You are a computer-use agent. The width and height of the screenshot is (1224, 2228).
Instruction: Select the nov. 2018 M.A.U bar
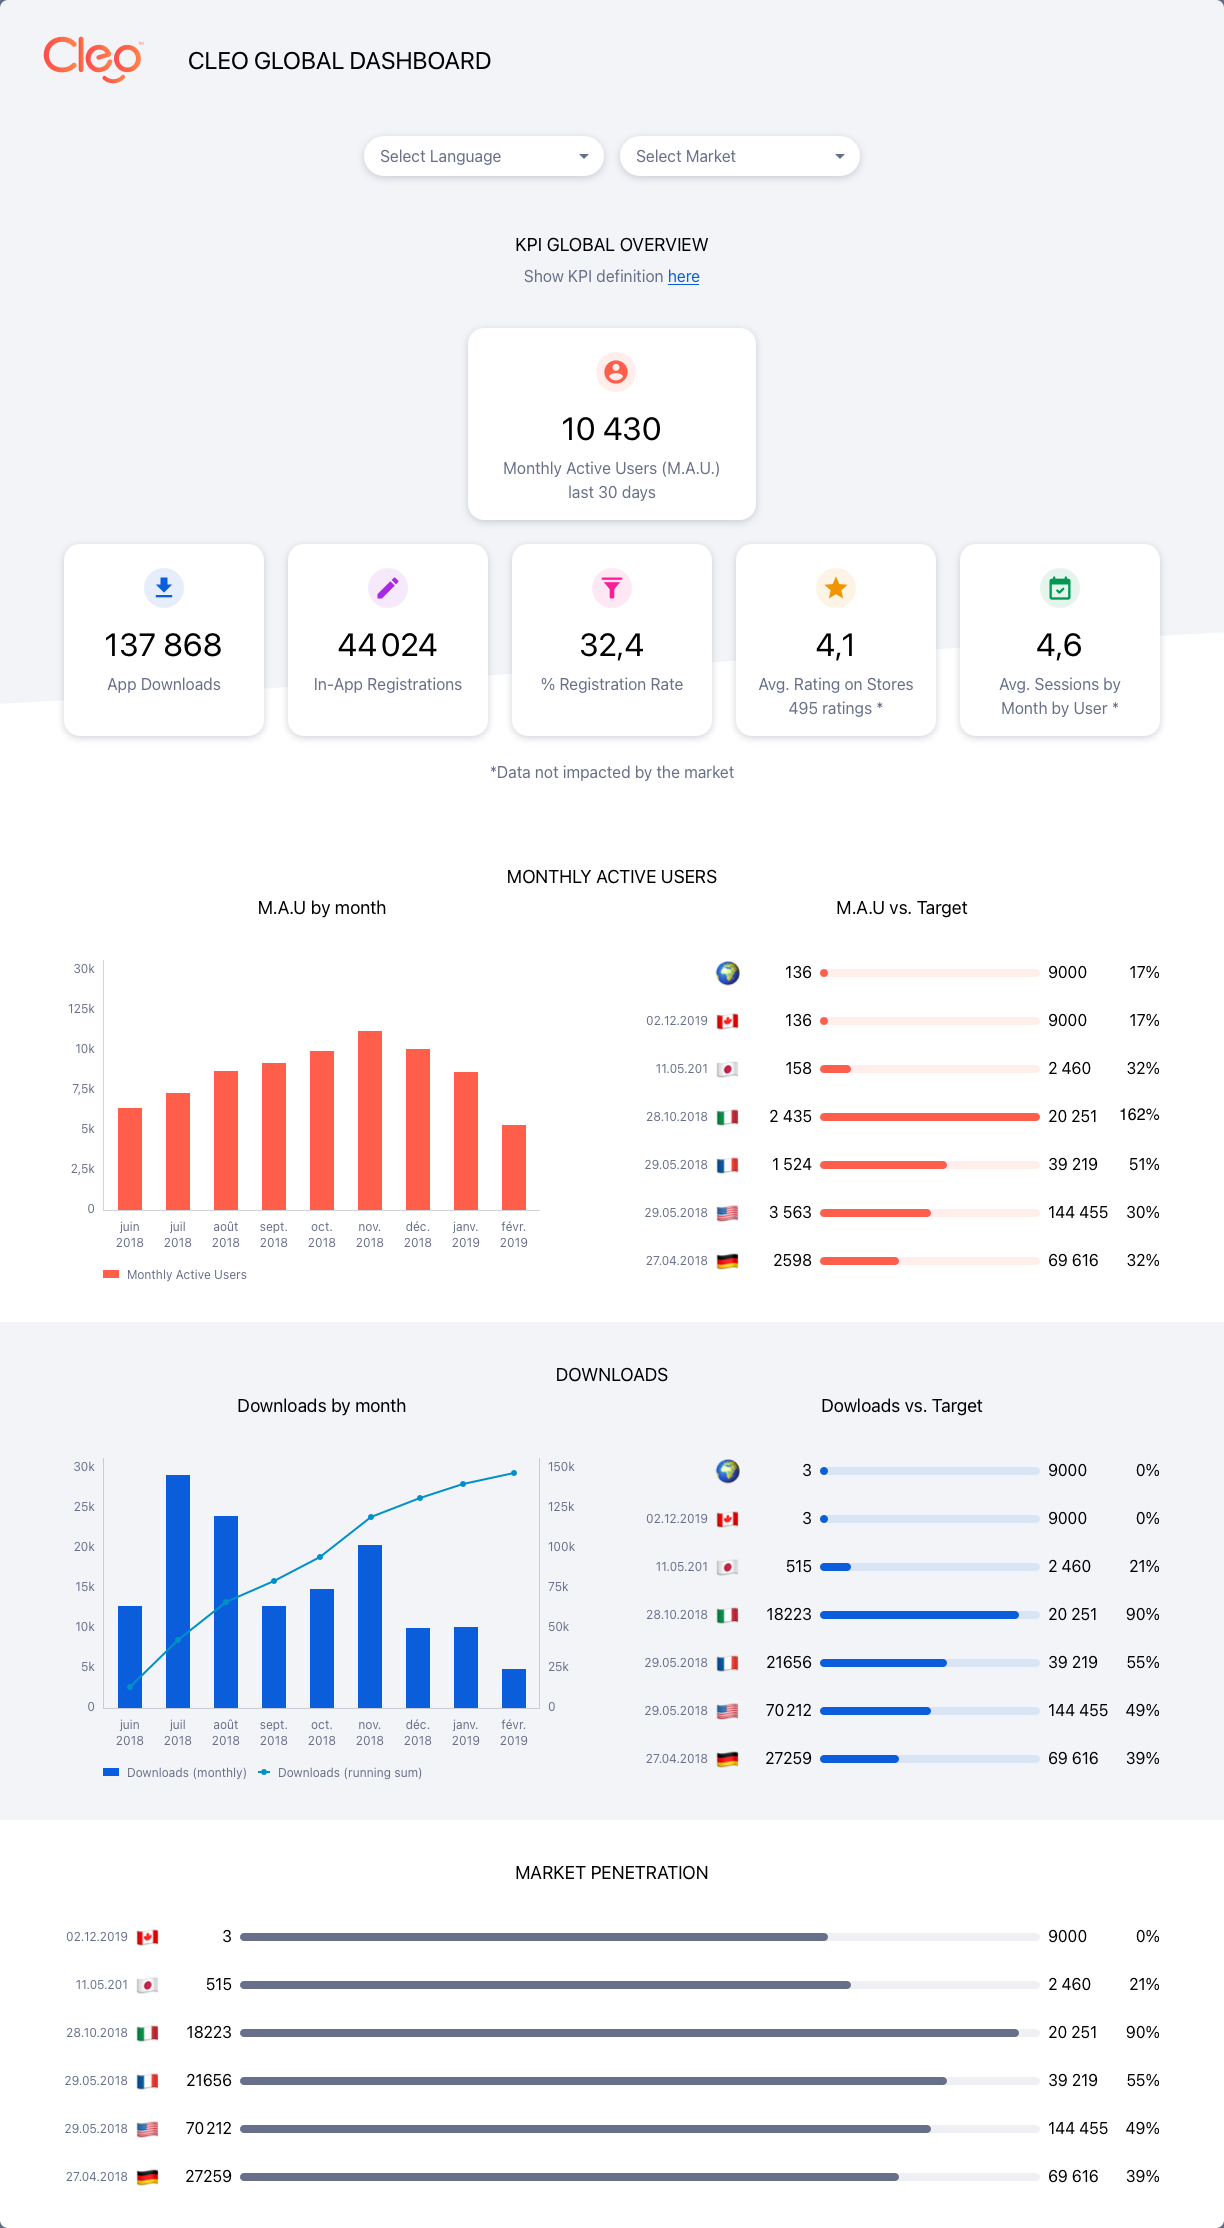370,1120
